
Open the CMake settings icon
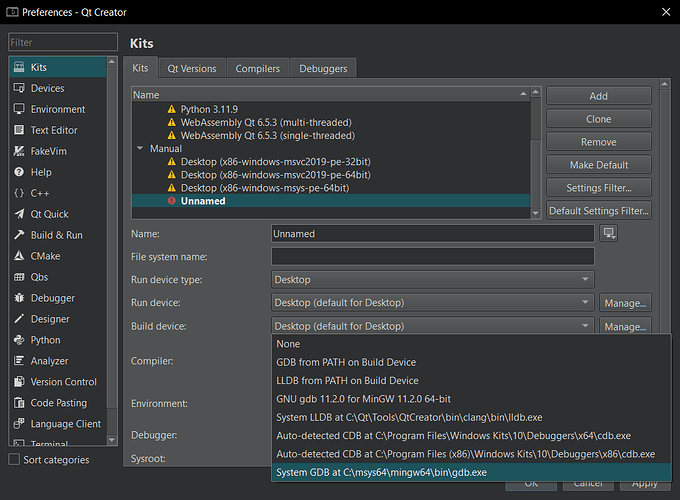pos(20,256)
